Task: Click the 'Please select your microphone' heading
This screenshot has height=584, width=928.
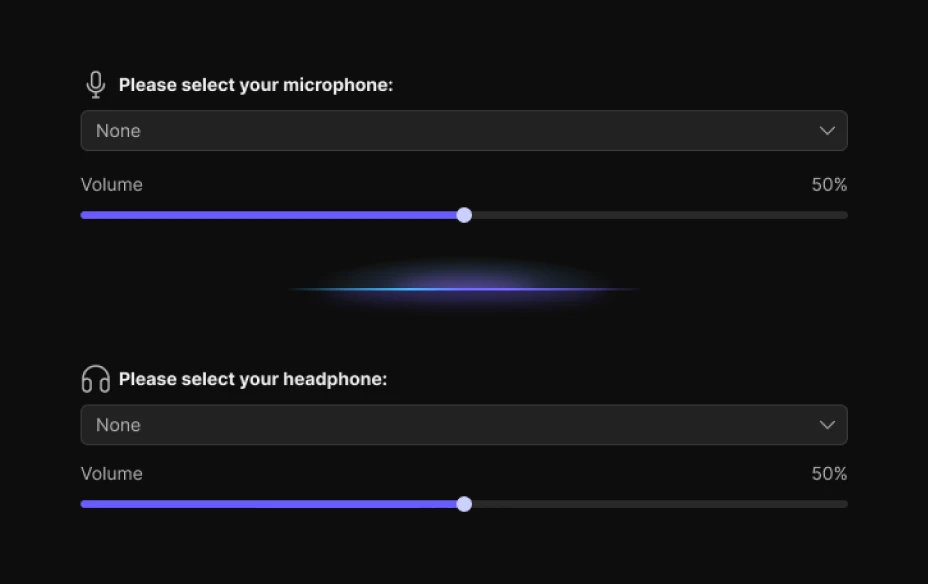Action: [256, 85]
